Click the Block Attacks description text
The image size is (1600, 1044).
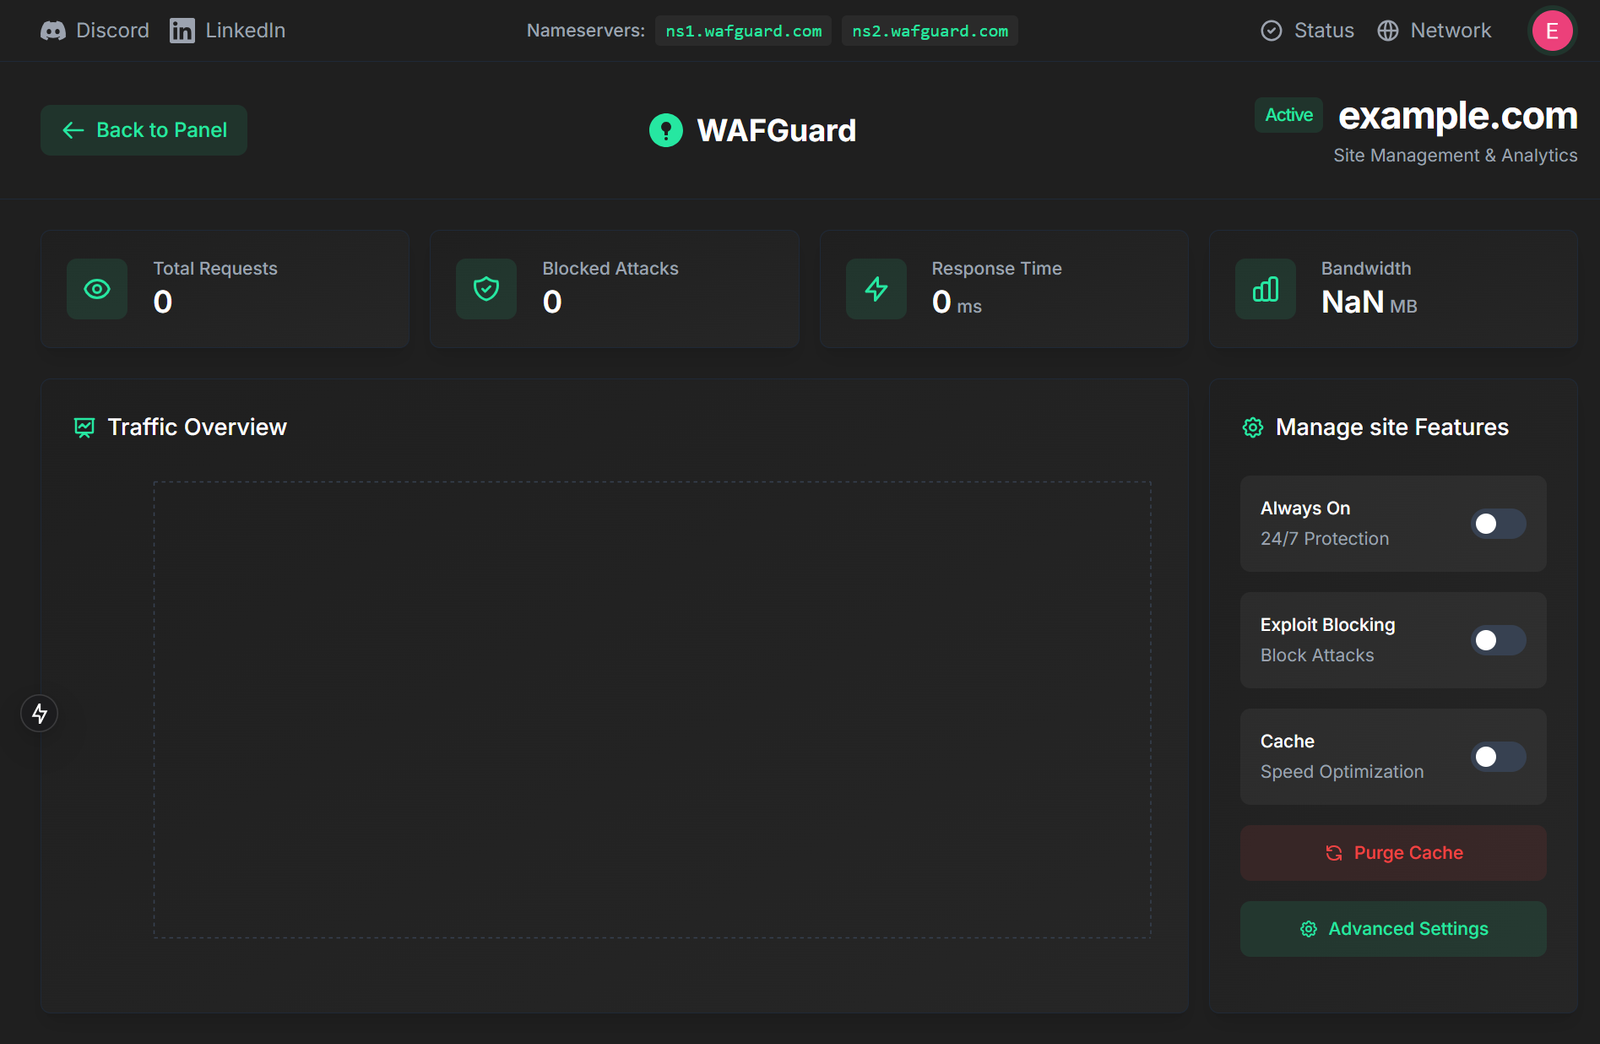tap(1317, 655)
